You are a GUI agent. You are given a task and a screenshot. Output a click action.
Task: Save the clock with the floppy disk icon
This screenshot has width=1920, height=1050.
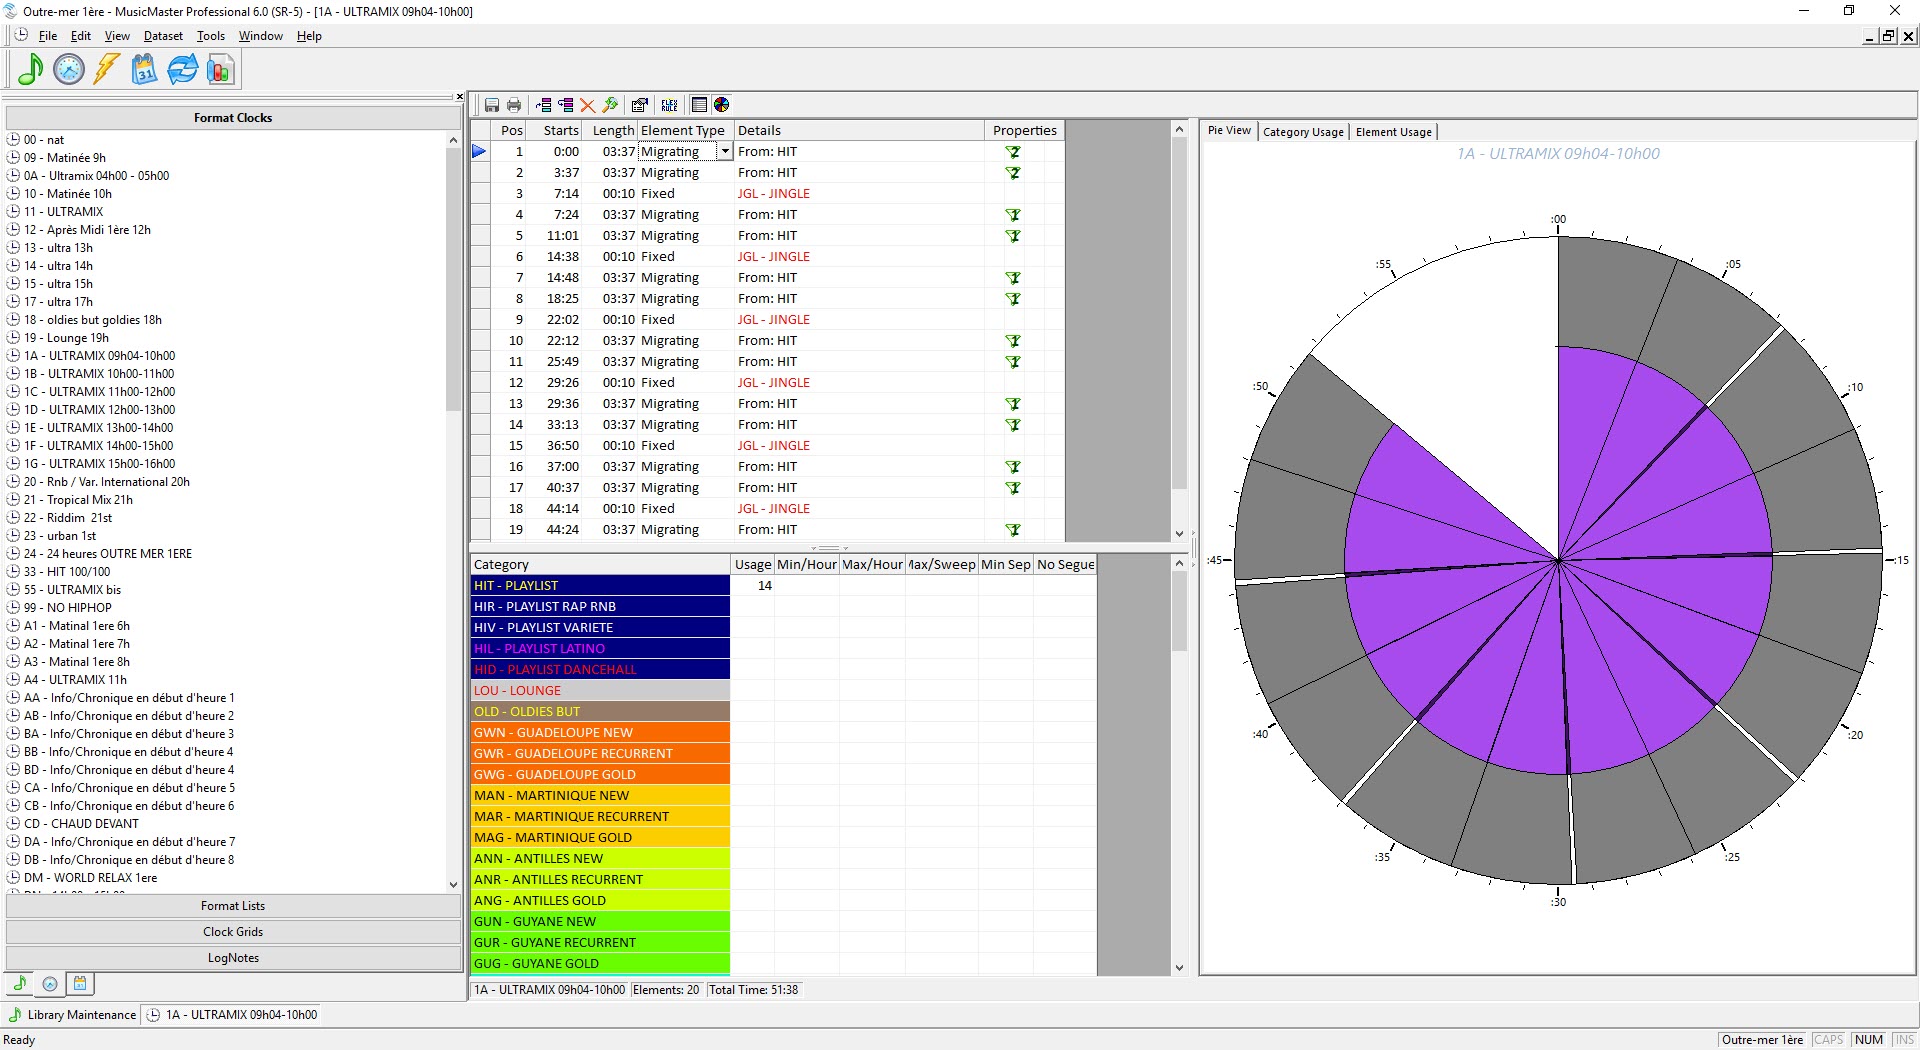[x=492, y=105]
